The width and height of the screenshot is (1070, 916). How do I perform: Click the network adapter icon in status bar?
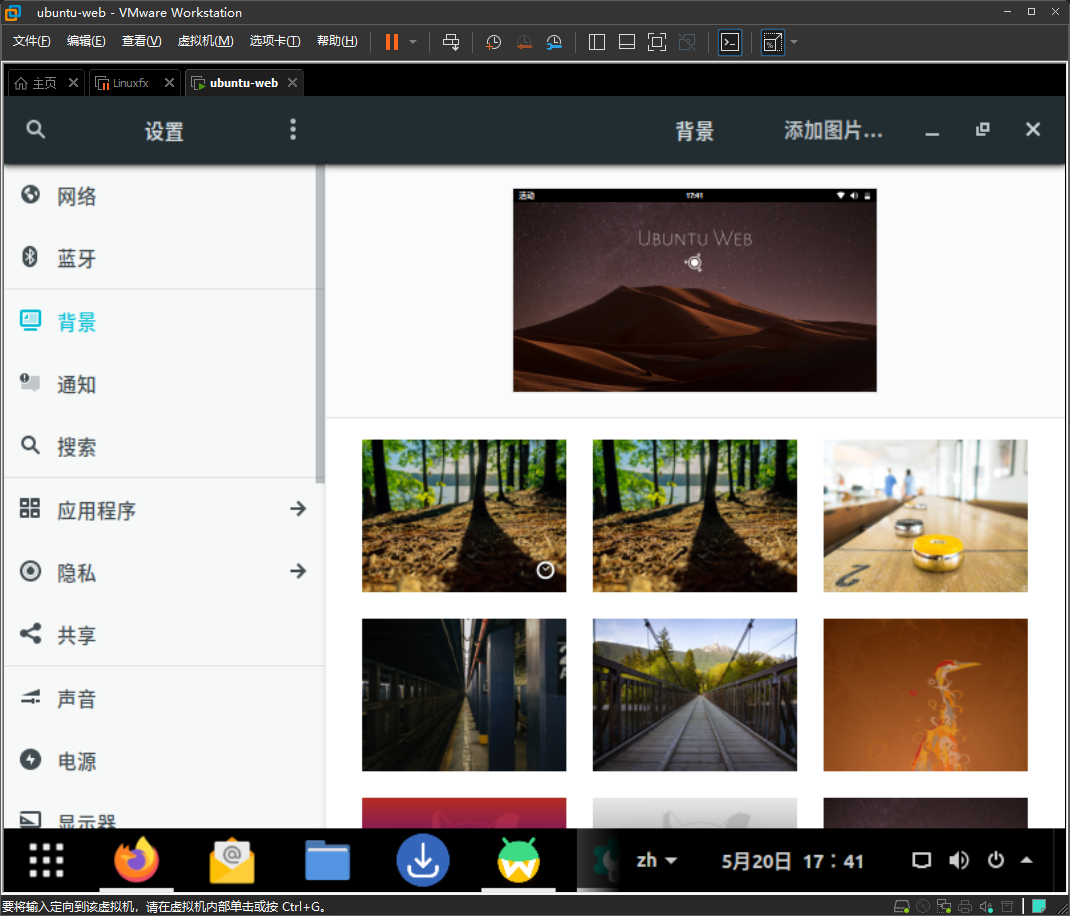tap(943, 905)
